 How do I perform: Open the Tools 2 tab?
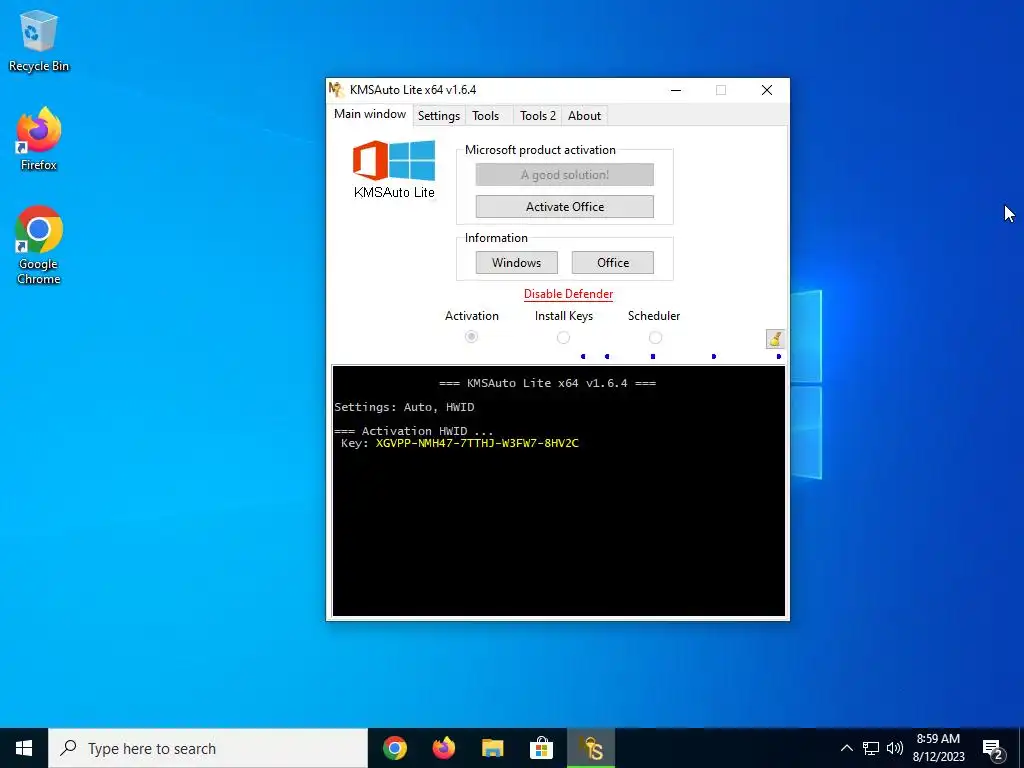(x=537, y=116)
